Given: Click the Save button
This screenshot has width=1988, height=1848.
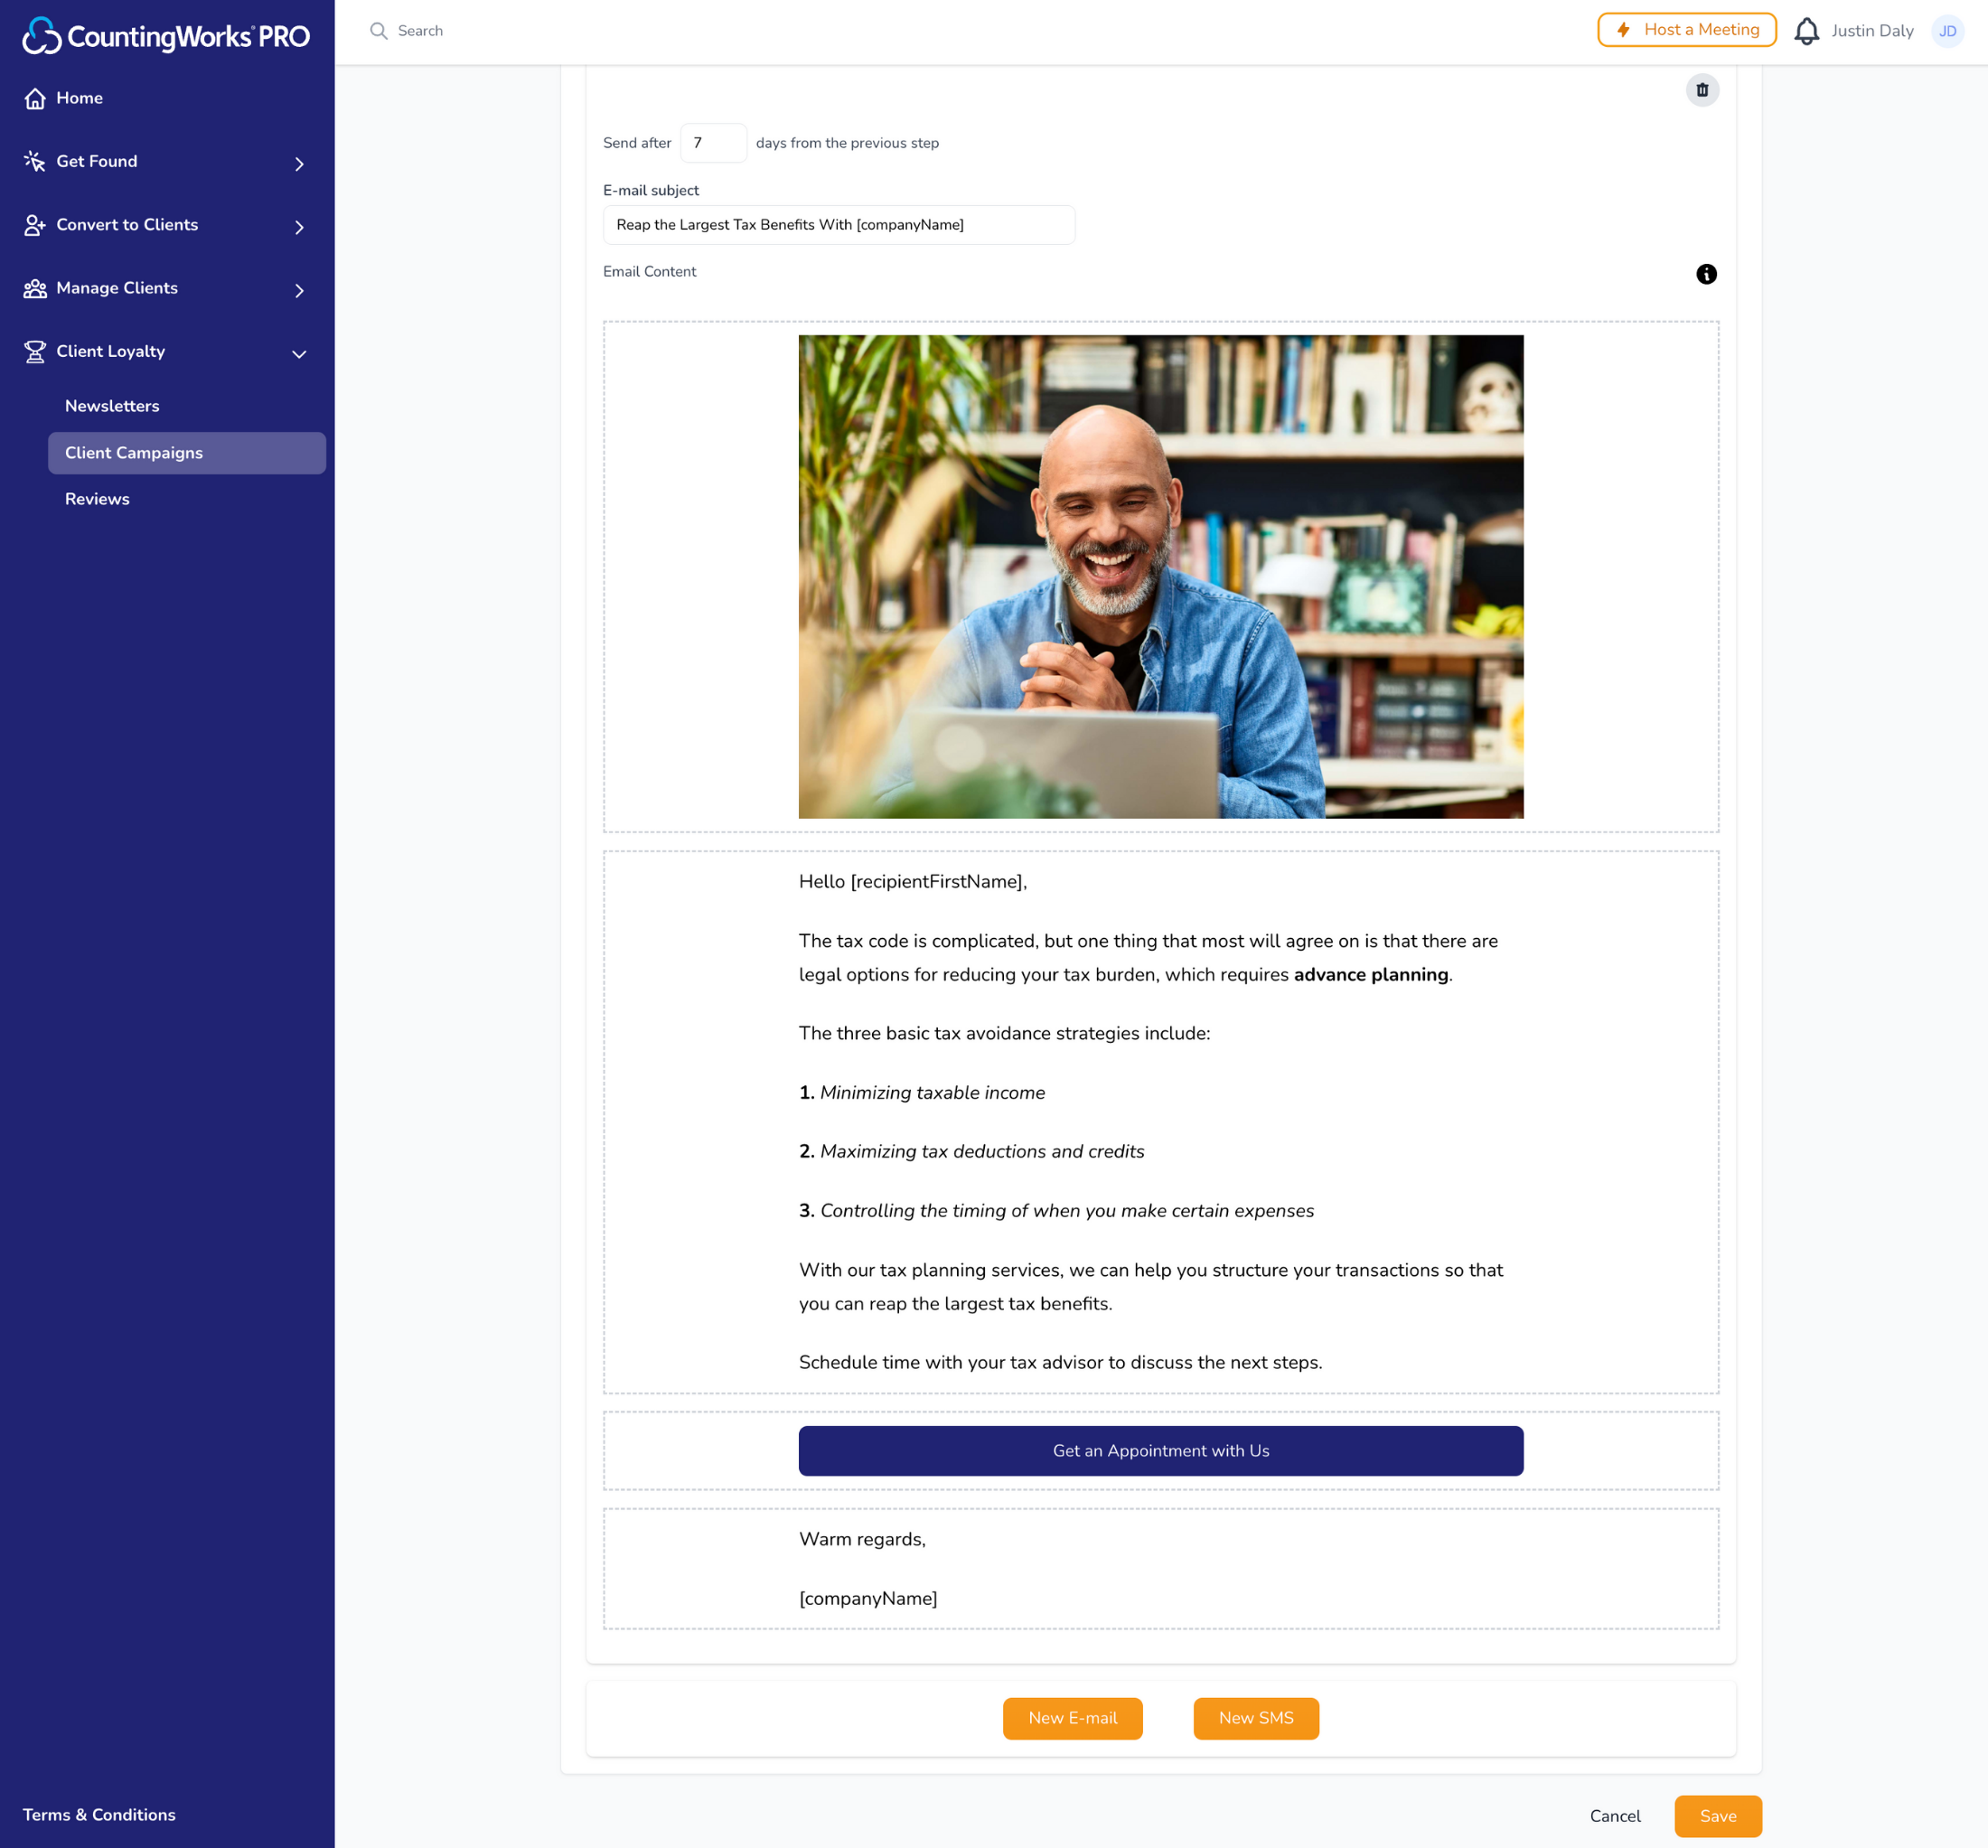Looking at the screenshot, I should click(x=1717, y=1816).
